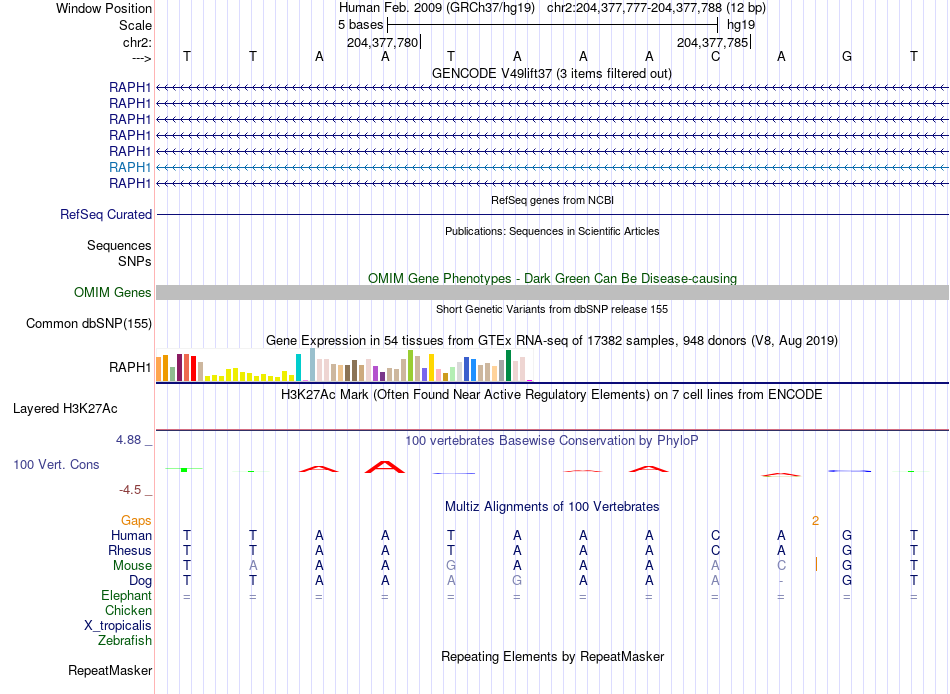Open the GTEx Gene Expression track title
The width and height of the screenshot is (950, 694).
pos(552,341)
